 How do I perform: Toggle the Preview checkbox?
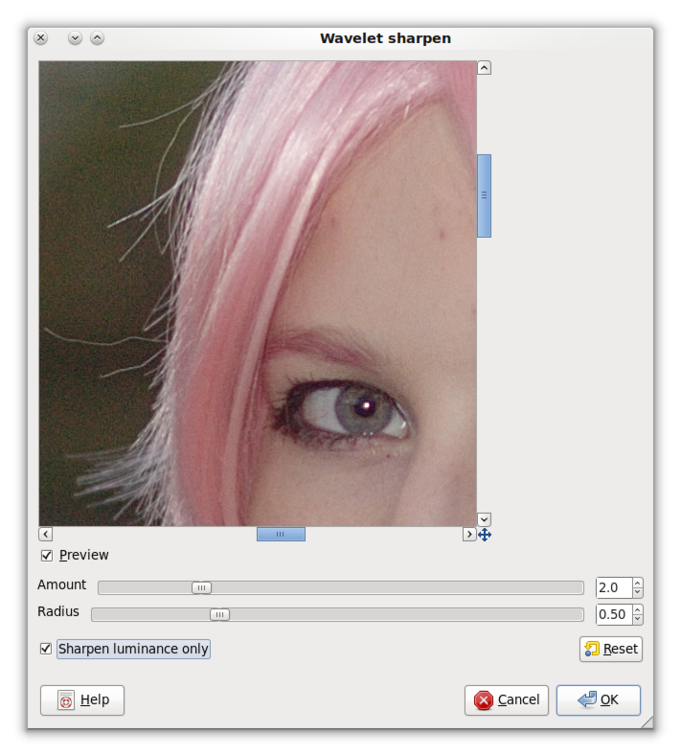point(46,555)
